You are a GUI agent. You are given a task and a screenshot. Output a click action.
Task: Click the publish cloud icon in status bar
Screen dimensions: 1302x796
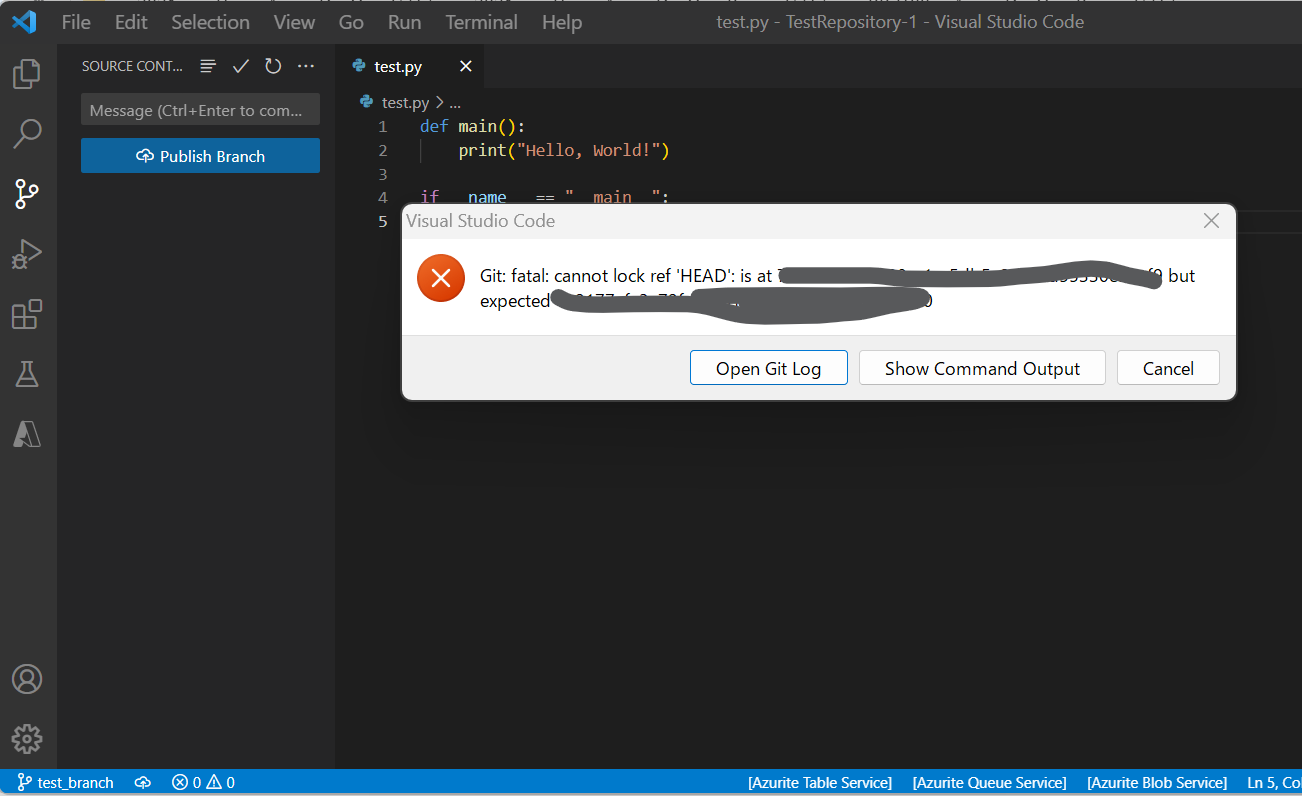pos(143,782)
